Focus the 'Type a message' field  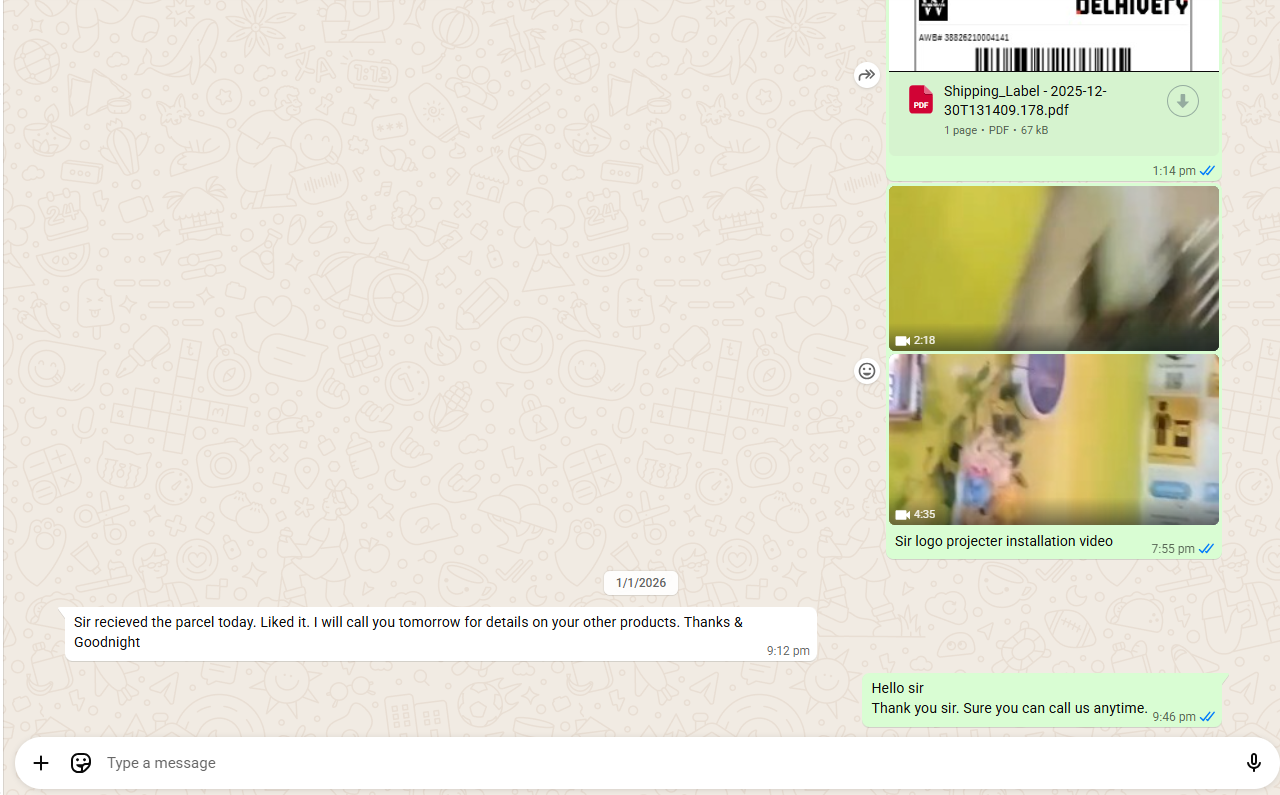click(x=660, y=763)
